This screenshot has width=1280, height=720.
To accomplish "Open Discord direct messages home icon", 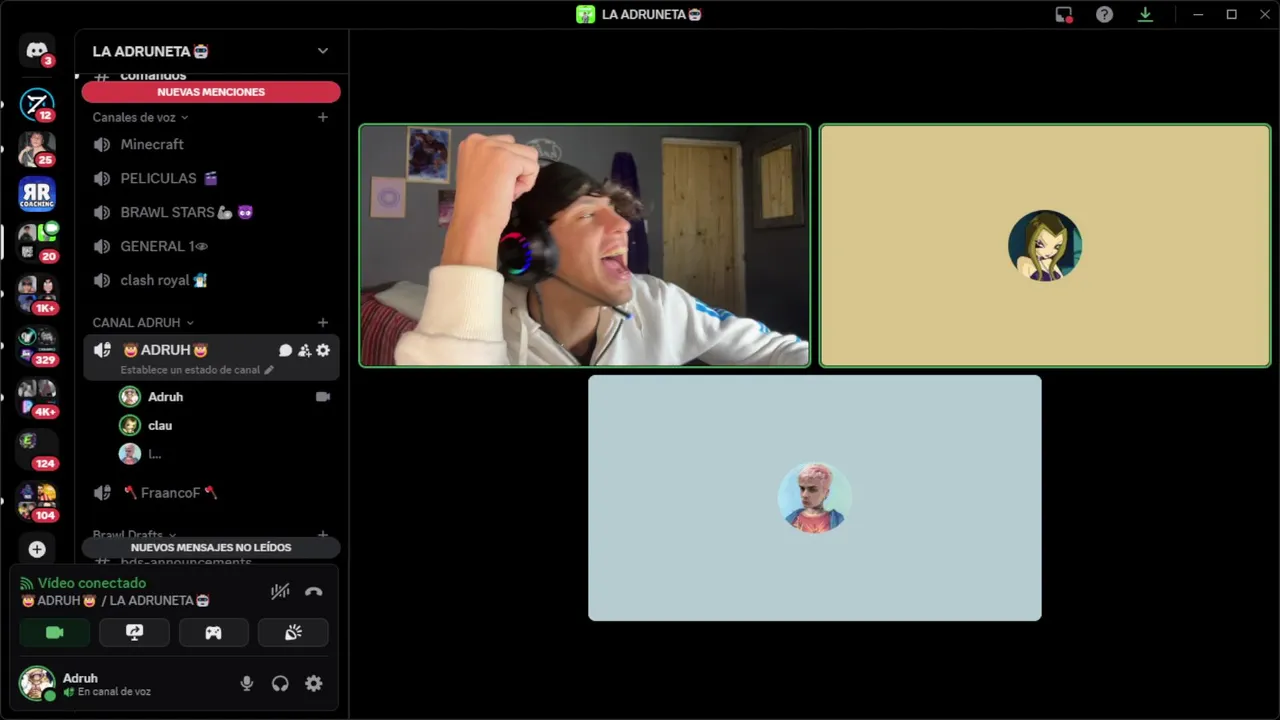I will pos(37,50).
